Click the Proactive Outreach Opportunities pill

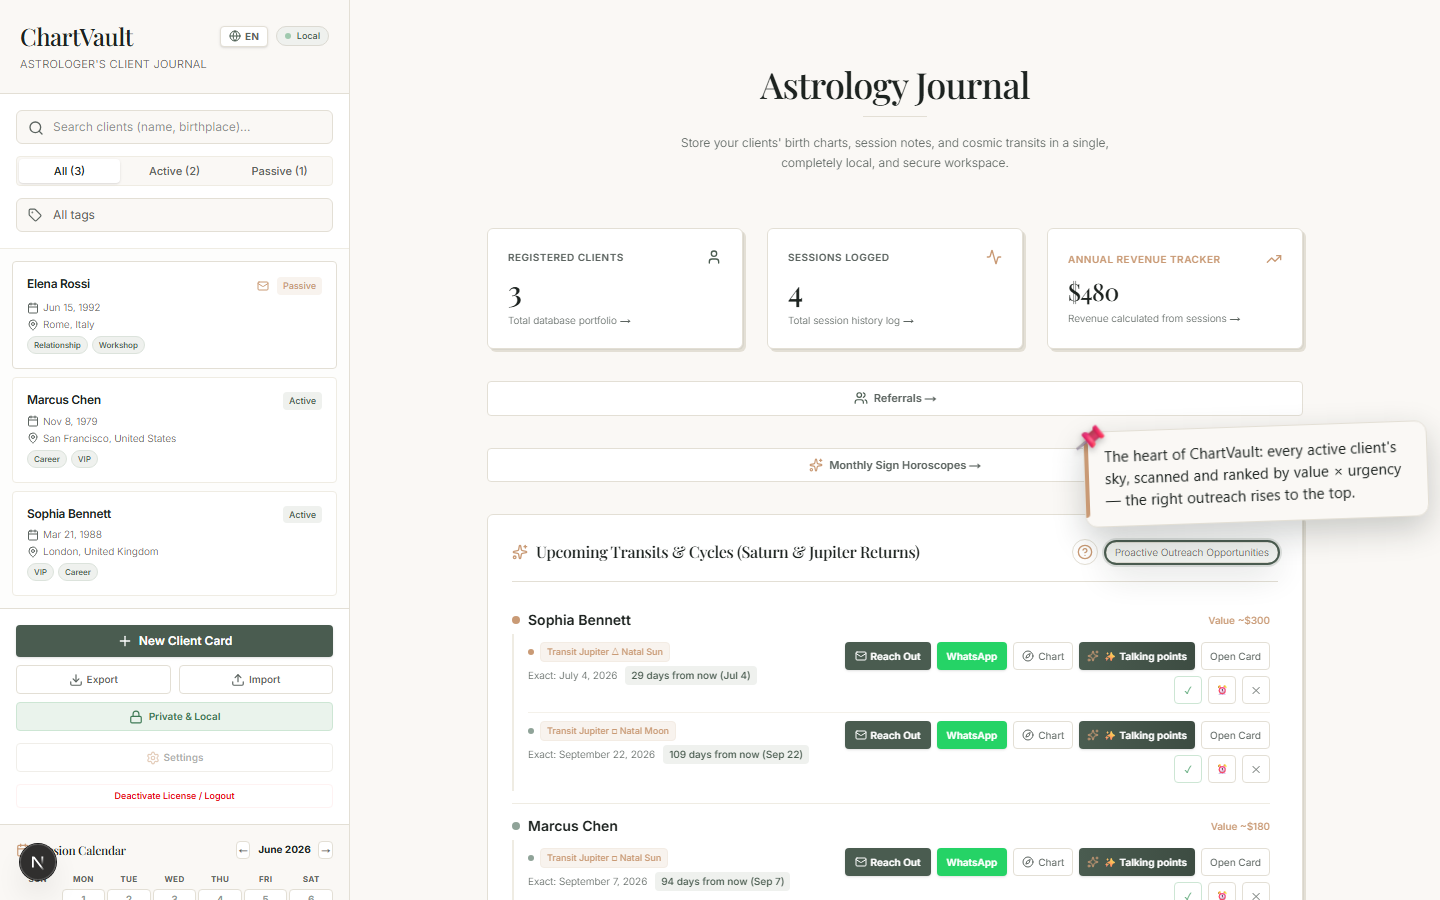[1191, 552]
